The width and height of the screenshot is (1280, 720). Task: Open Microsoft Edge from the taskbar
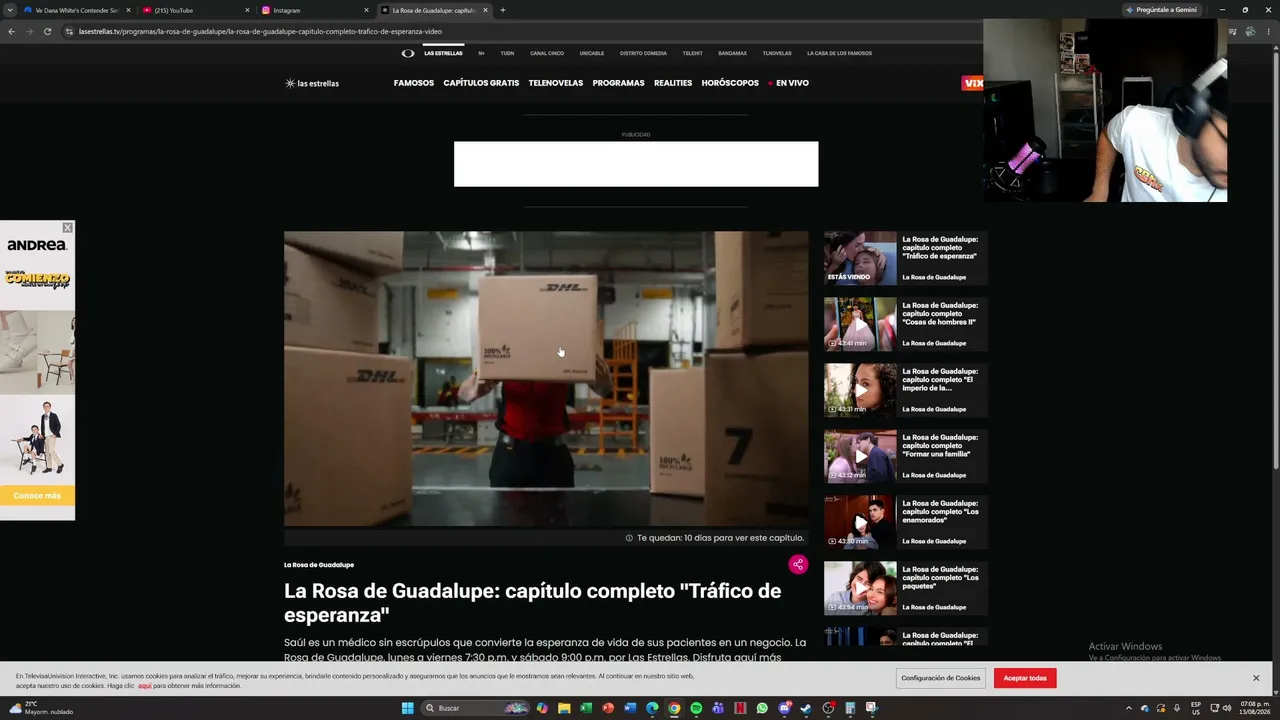pyautogui.click(x=652, y=708)
